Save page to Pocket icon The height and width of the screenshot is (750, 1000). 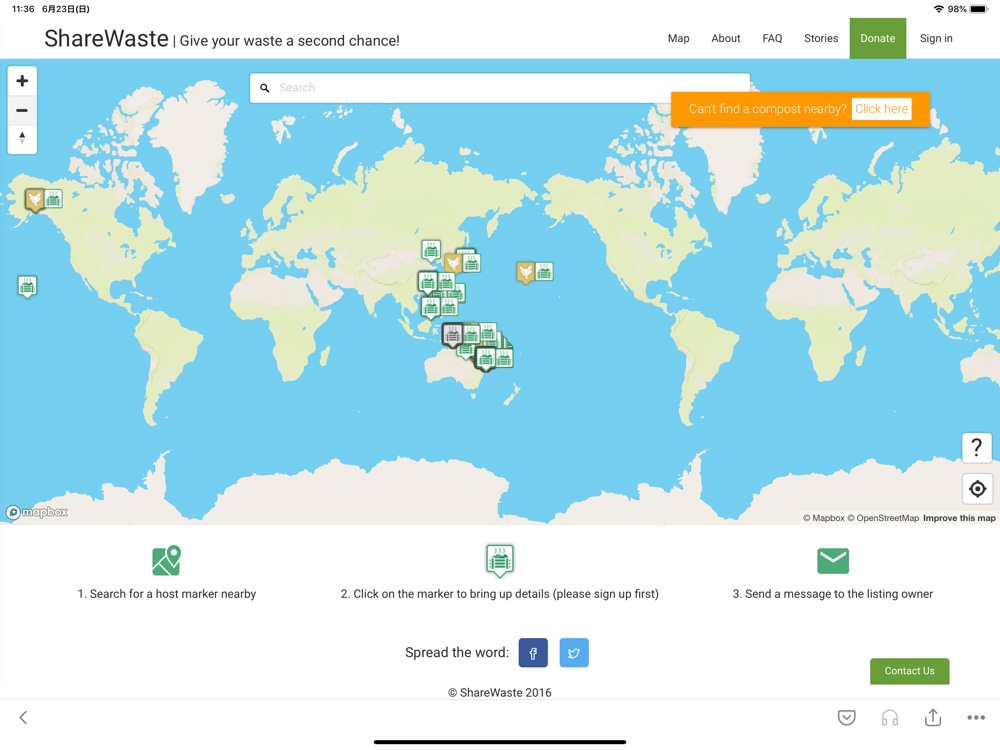(x=846, y=717)
